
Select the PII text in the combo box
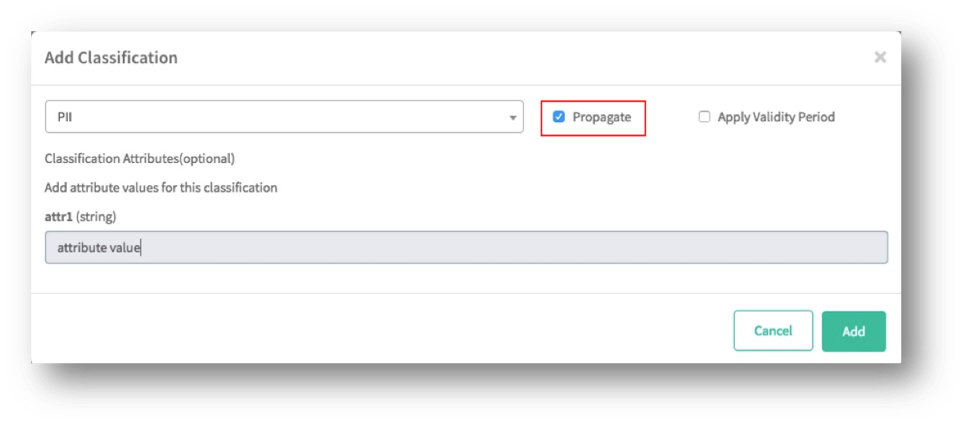coord(65,117)
